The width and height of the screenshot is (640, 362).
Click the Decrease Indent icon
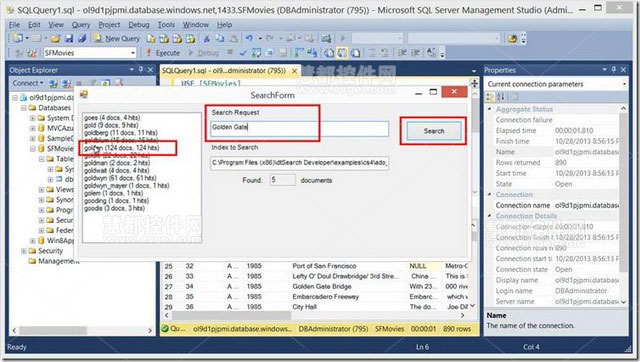click(402, 53)
